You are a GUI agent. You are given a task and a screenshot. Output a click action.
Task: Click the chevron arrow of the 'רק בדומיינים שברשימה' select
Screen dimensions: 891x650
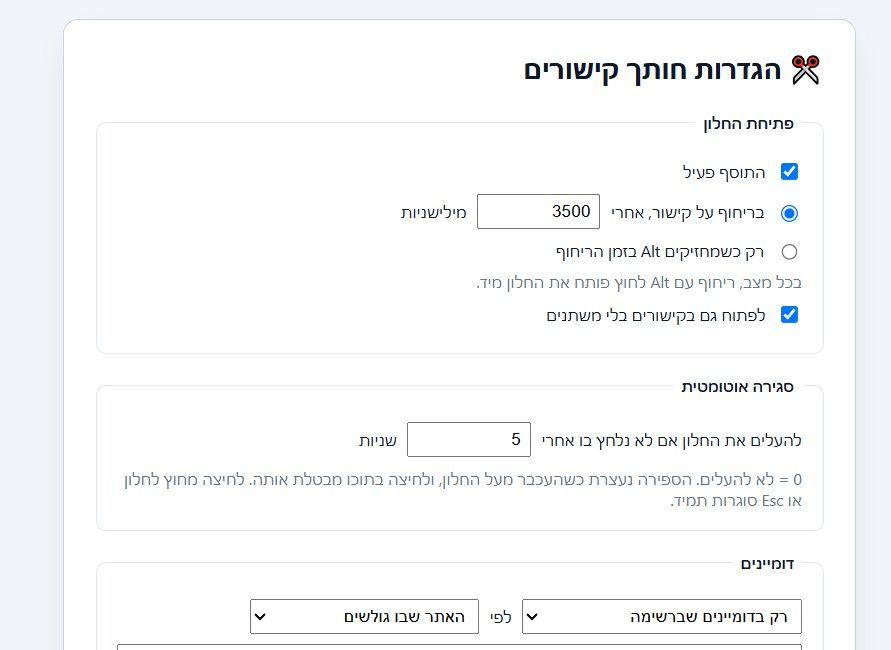(x=532, y=616)
